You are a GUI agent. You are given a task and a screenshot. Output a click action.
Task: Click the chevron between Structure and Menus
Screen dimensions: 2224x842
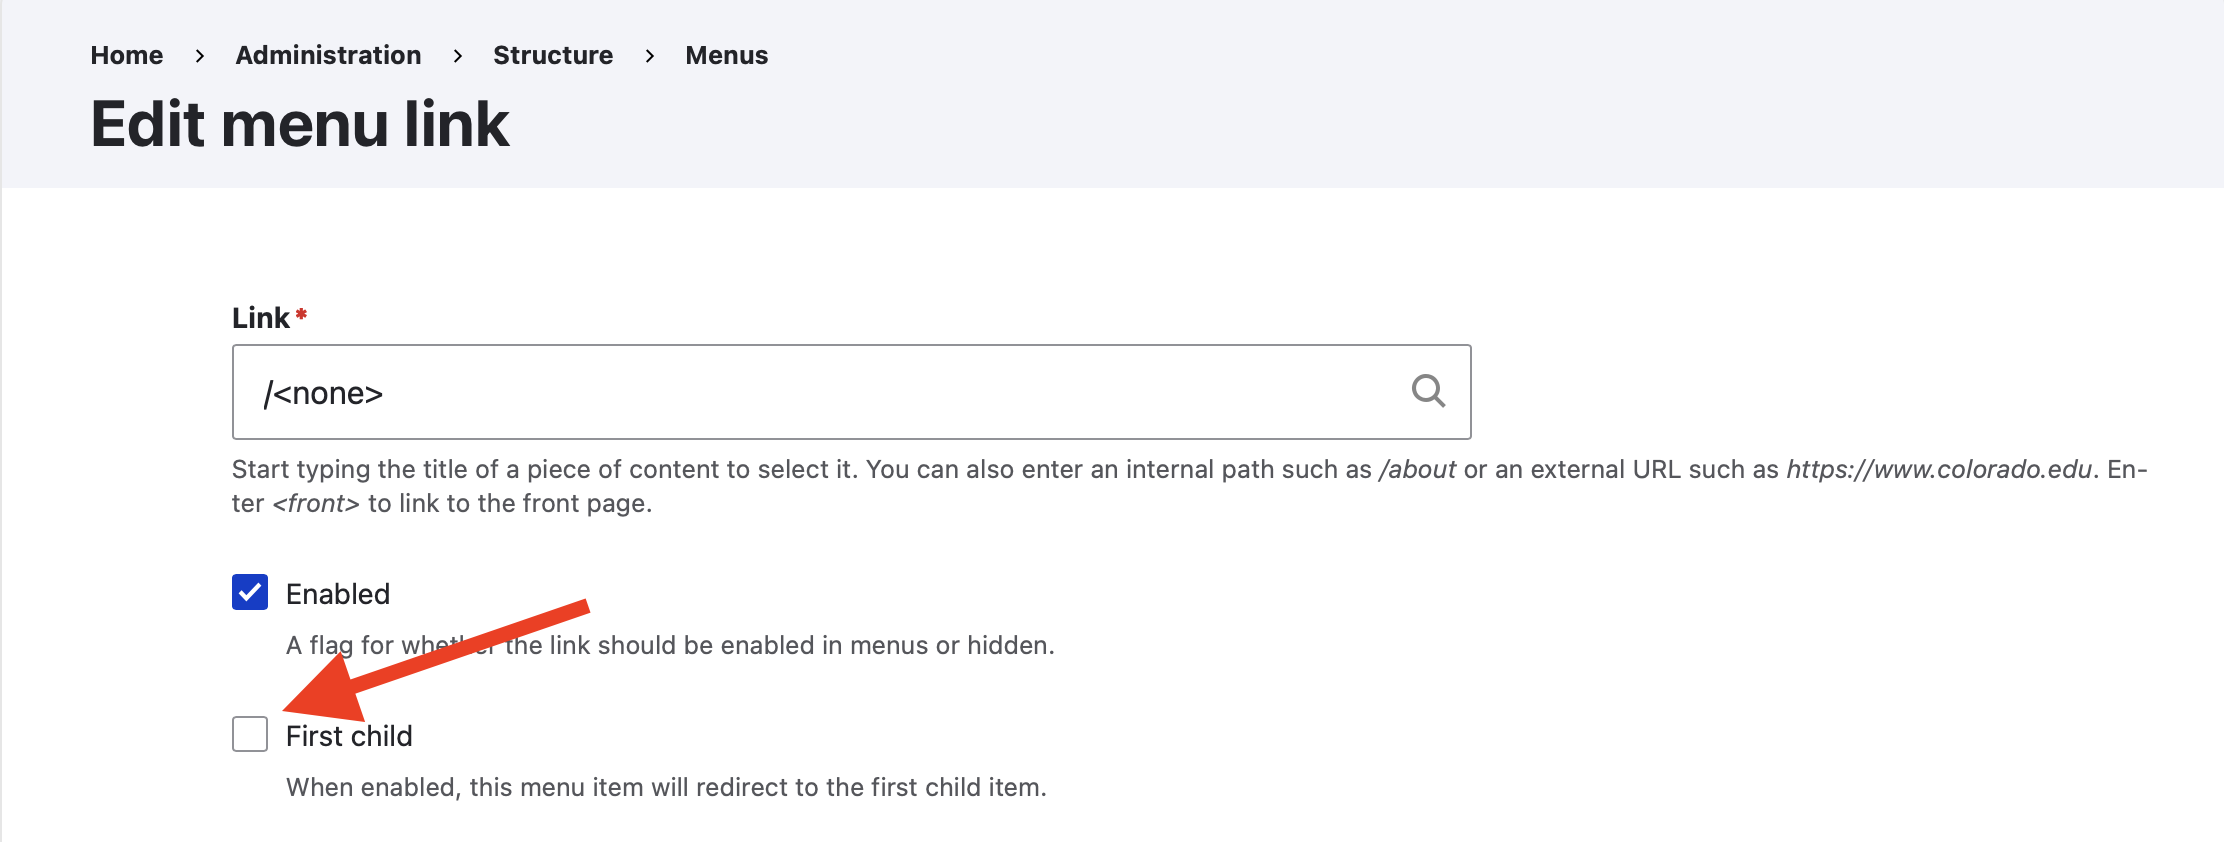click(650, 56)
